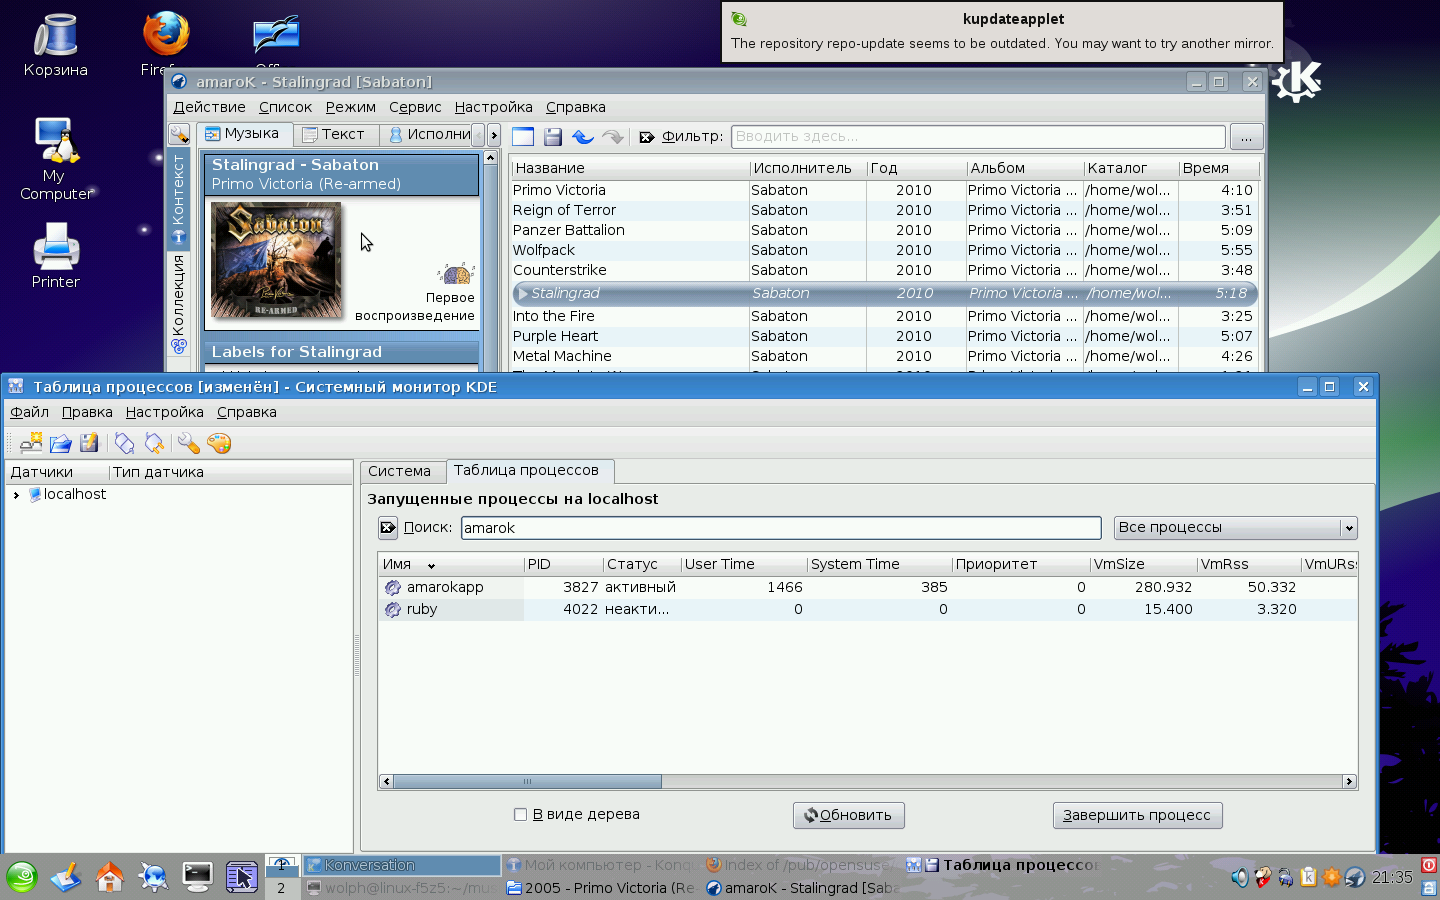The width and height of the screenshot is (1440, 900).
Task: Open new worksheet icon in KDE System Monitor toolbar
Action: [x=31, y=443]
